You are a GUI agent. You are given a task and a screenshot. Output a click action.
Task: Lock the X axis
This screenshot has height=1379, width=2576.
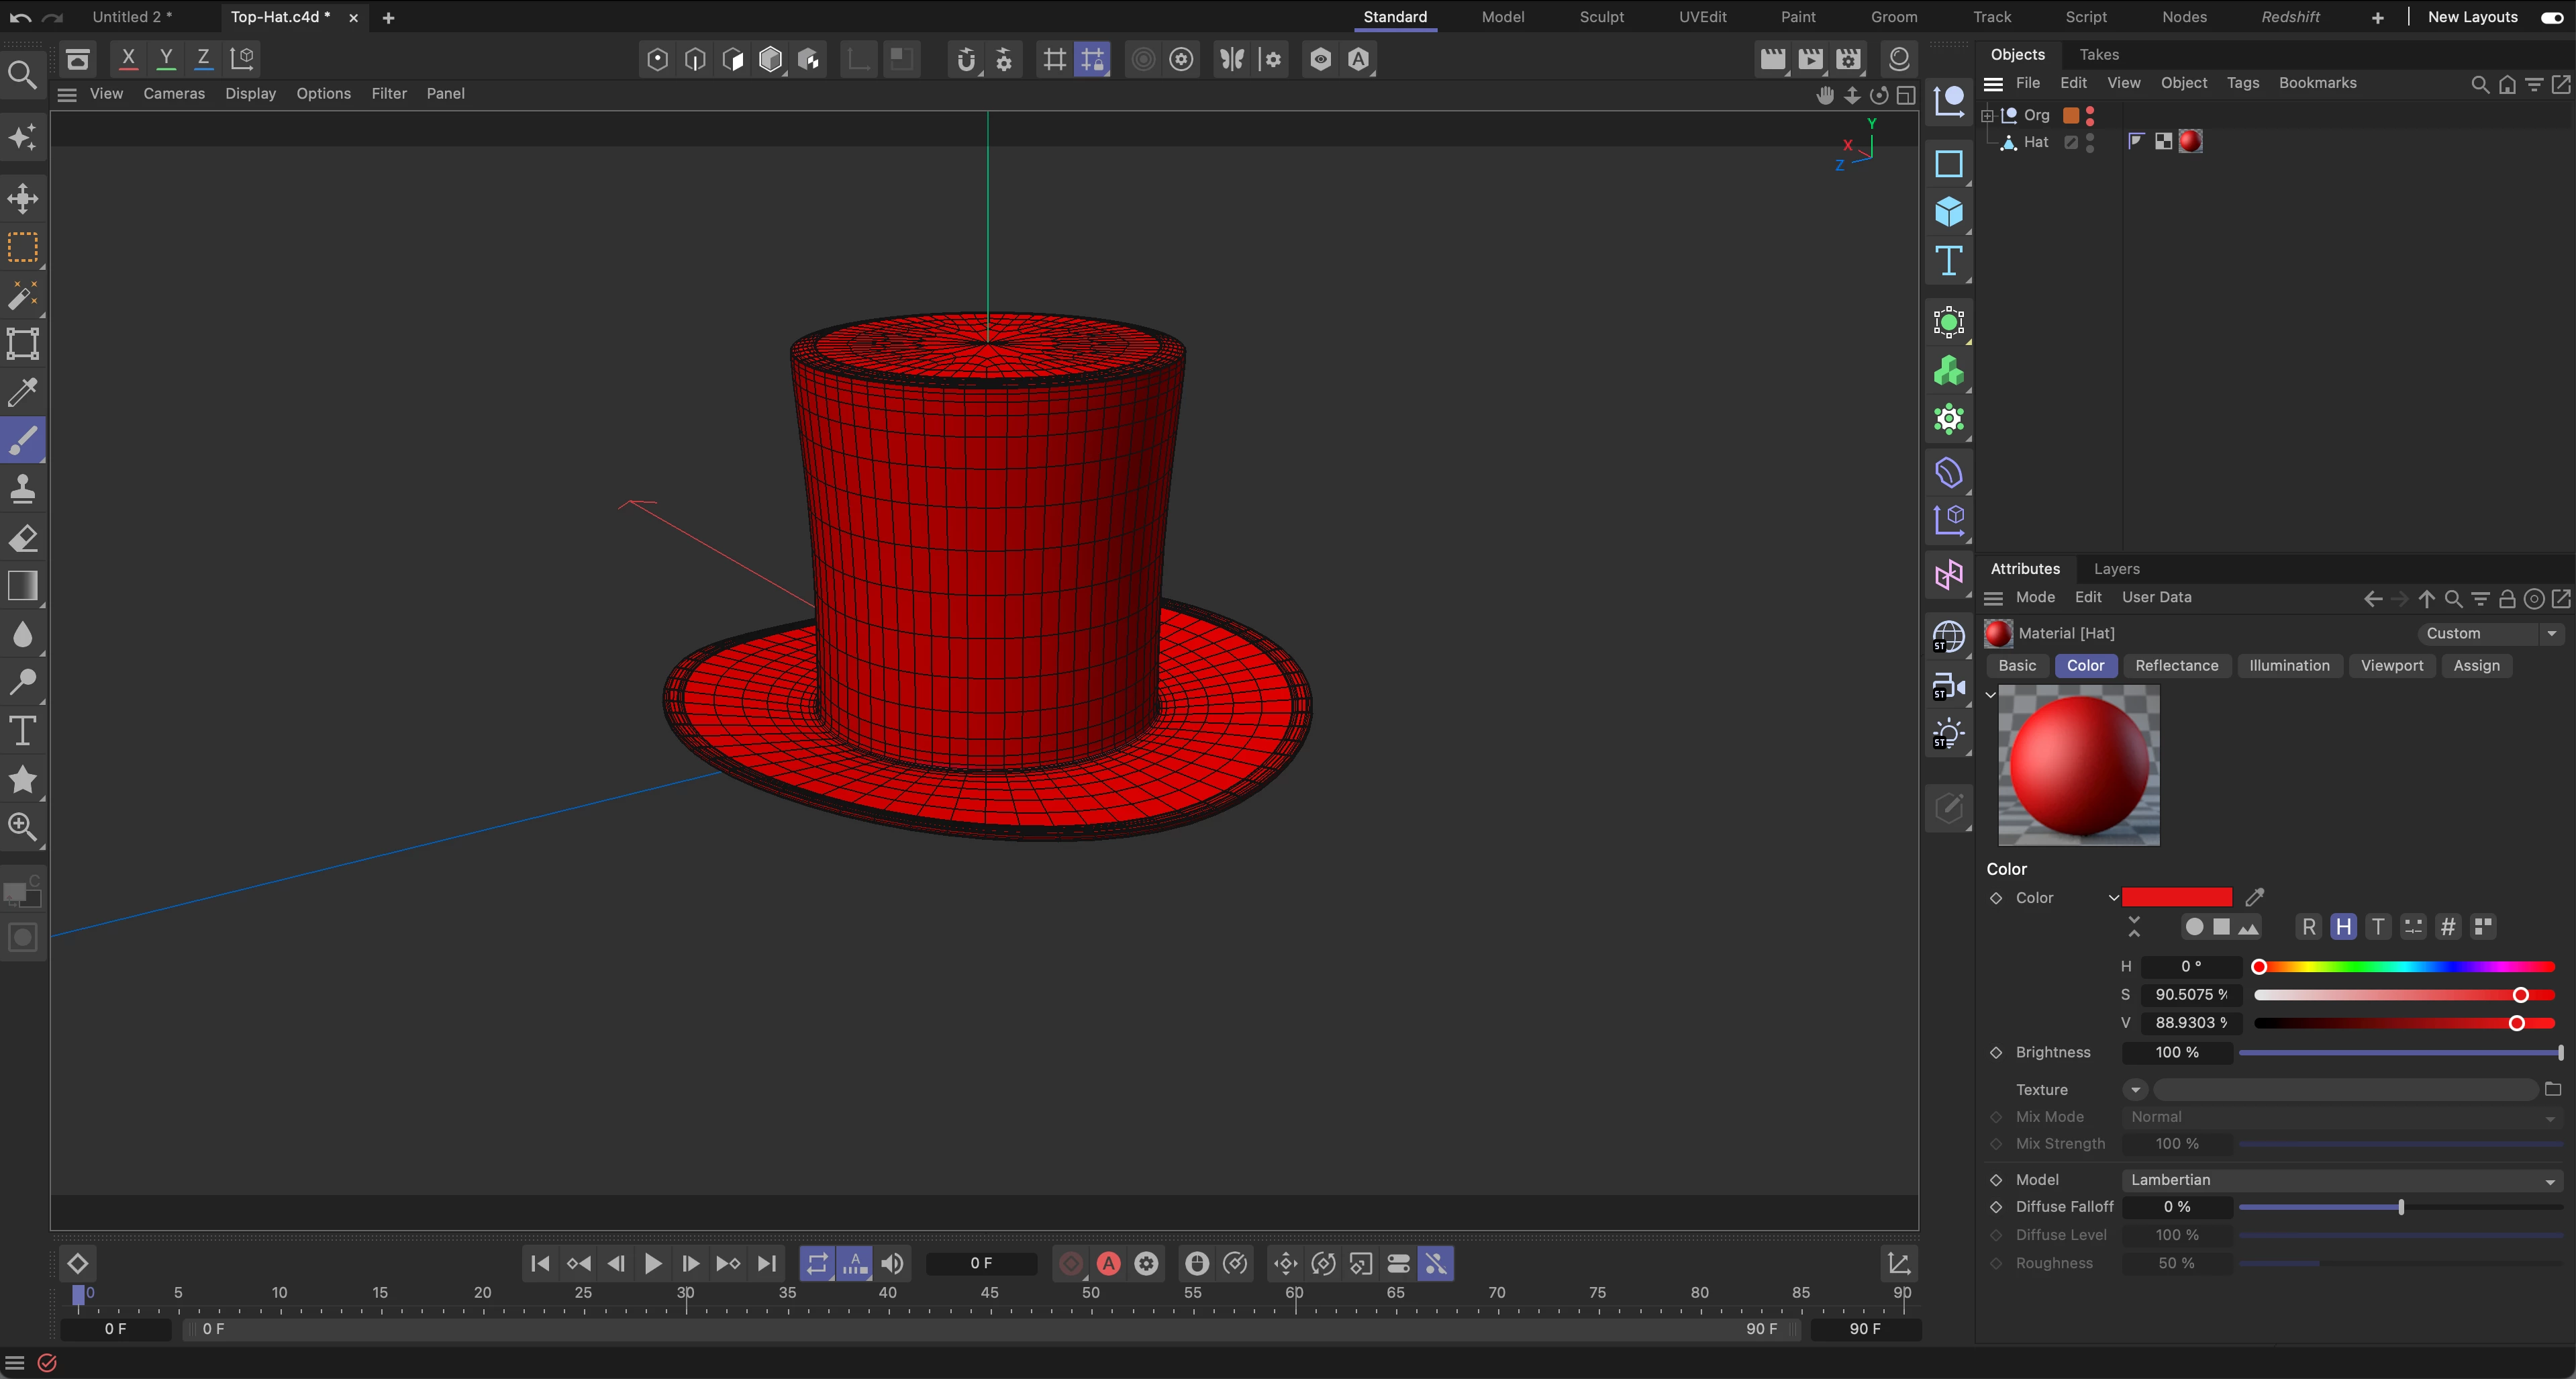(x=128, y=58)
